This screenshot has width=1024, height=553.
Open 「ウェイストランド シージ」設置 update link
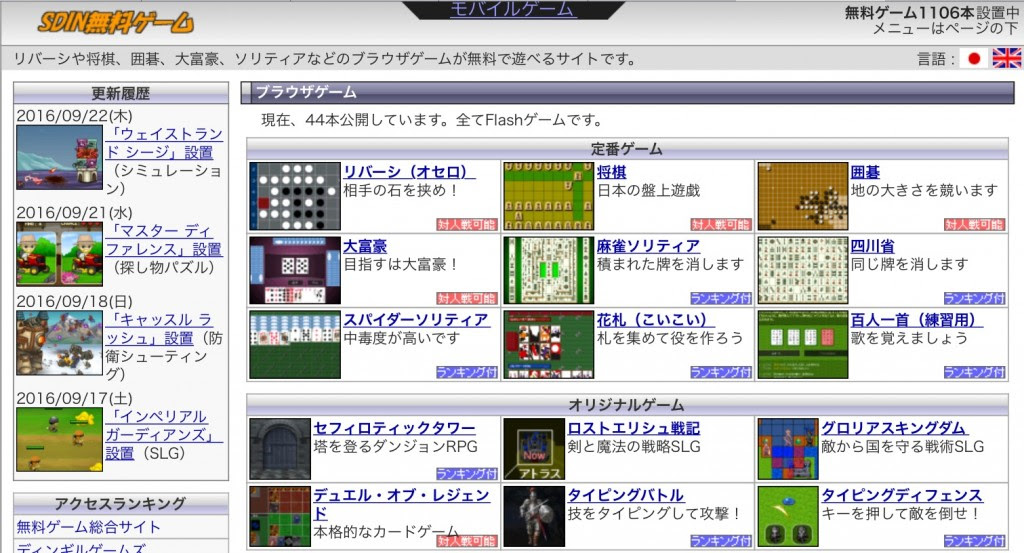164,143
